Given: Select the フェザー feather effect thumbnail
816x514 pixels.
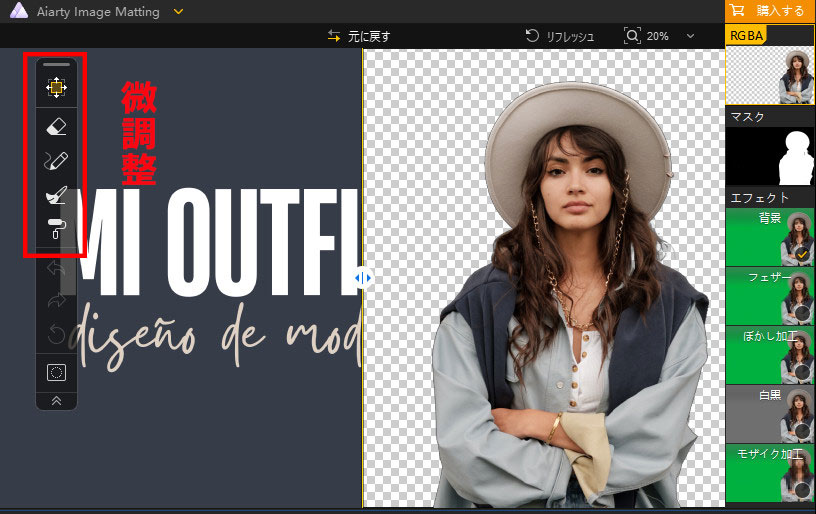Looking at the screenshot, I should point(770,297).
